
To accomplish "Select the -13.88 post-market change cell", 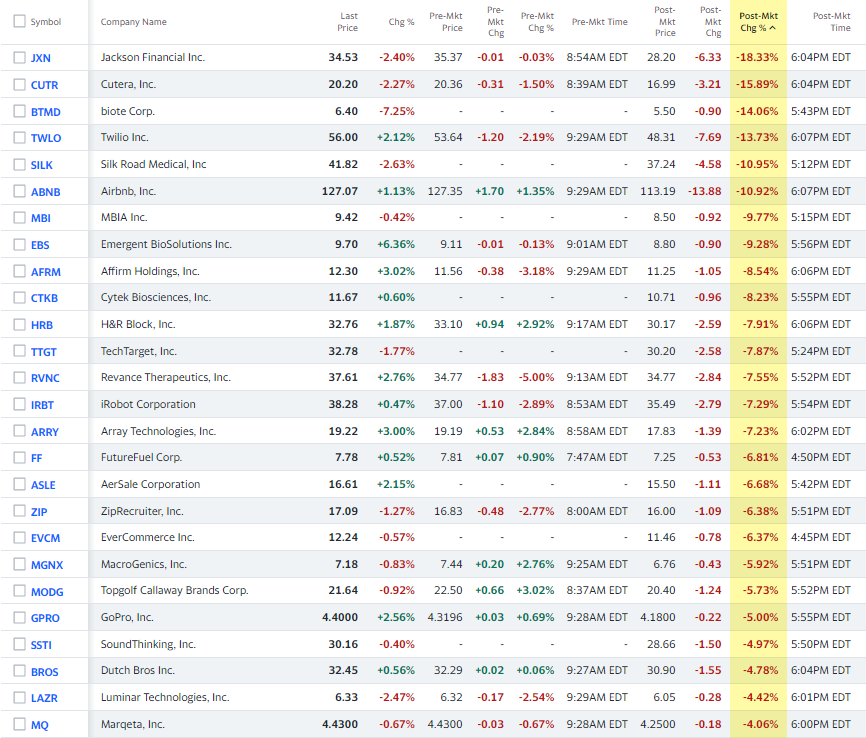I will pos(705,191).
